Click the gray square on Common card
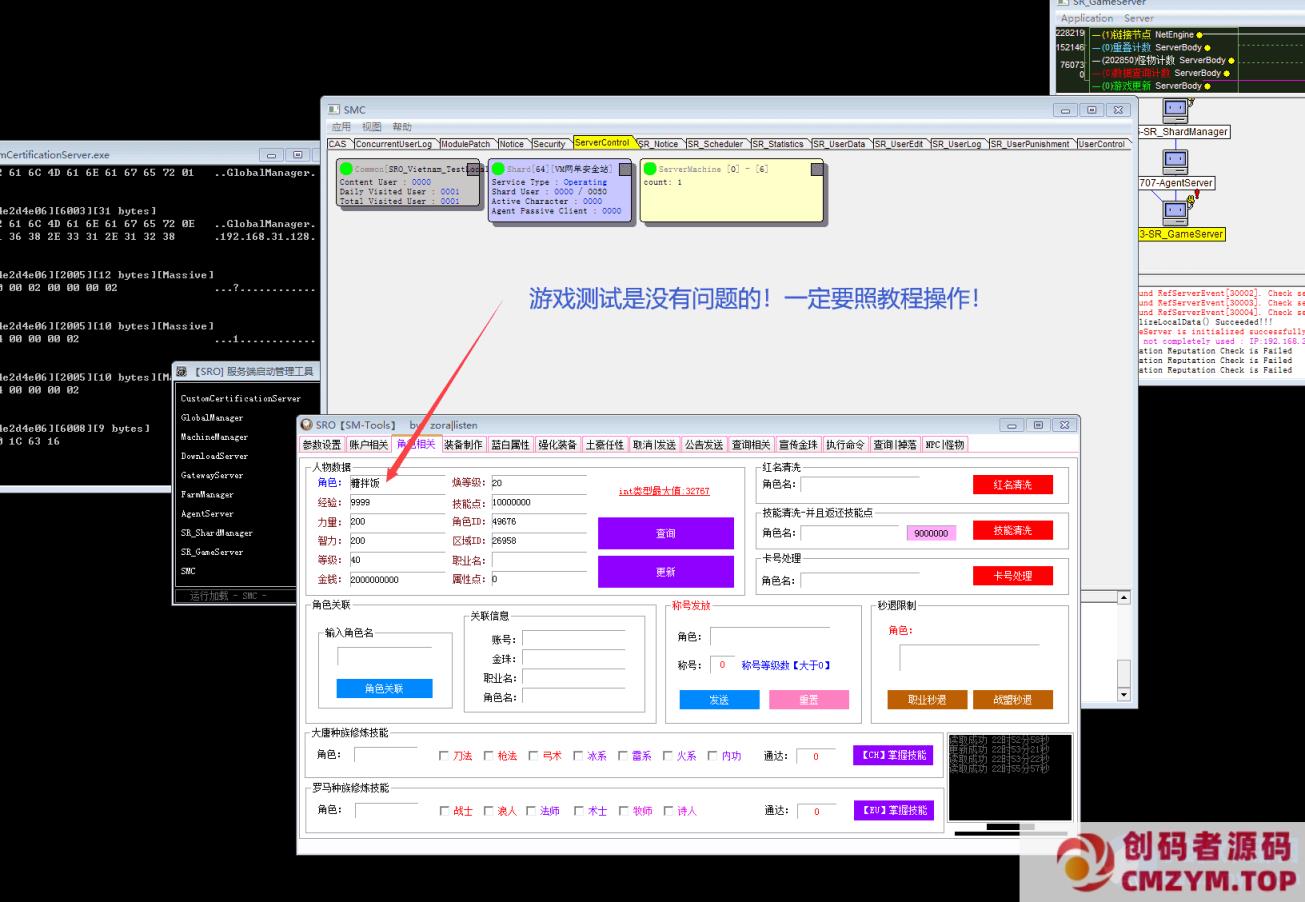1305x902 pixels. tap(474, 169)
